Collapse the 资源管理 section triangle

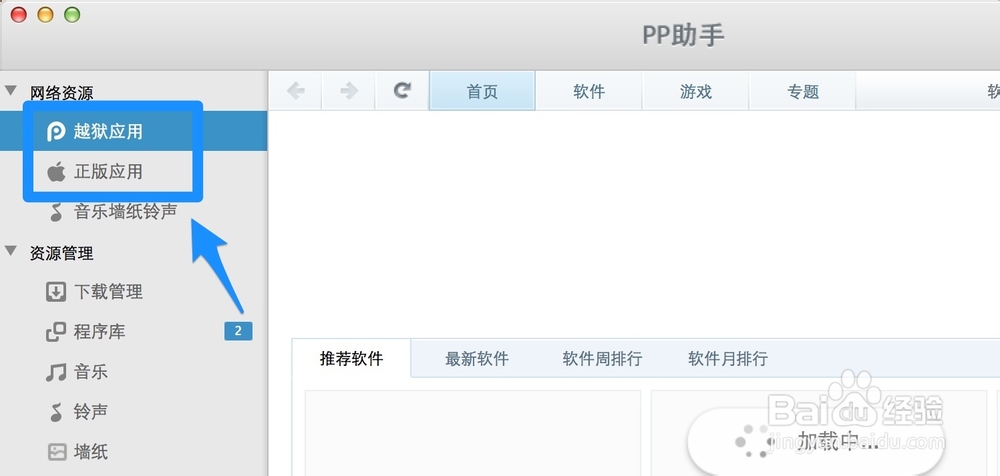click(x=11, y=251)
